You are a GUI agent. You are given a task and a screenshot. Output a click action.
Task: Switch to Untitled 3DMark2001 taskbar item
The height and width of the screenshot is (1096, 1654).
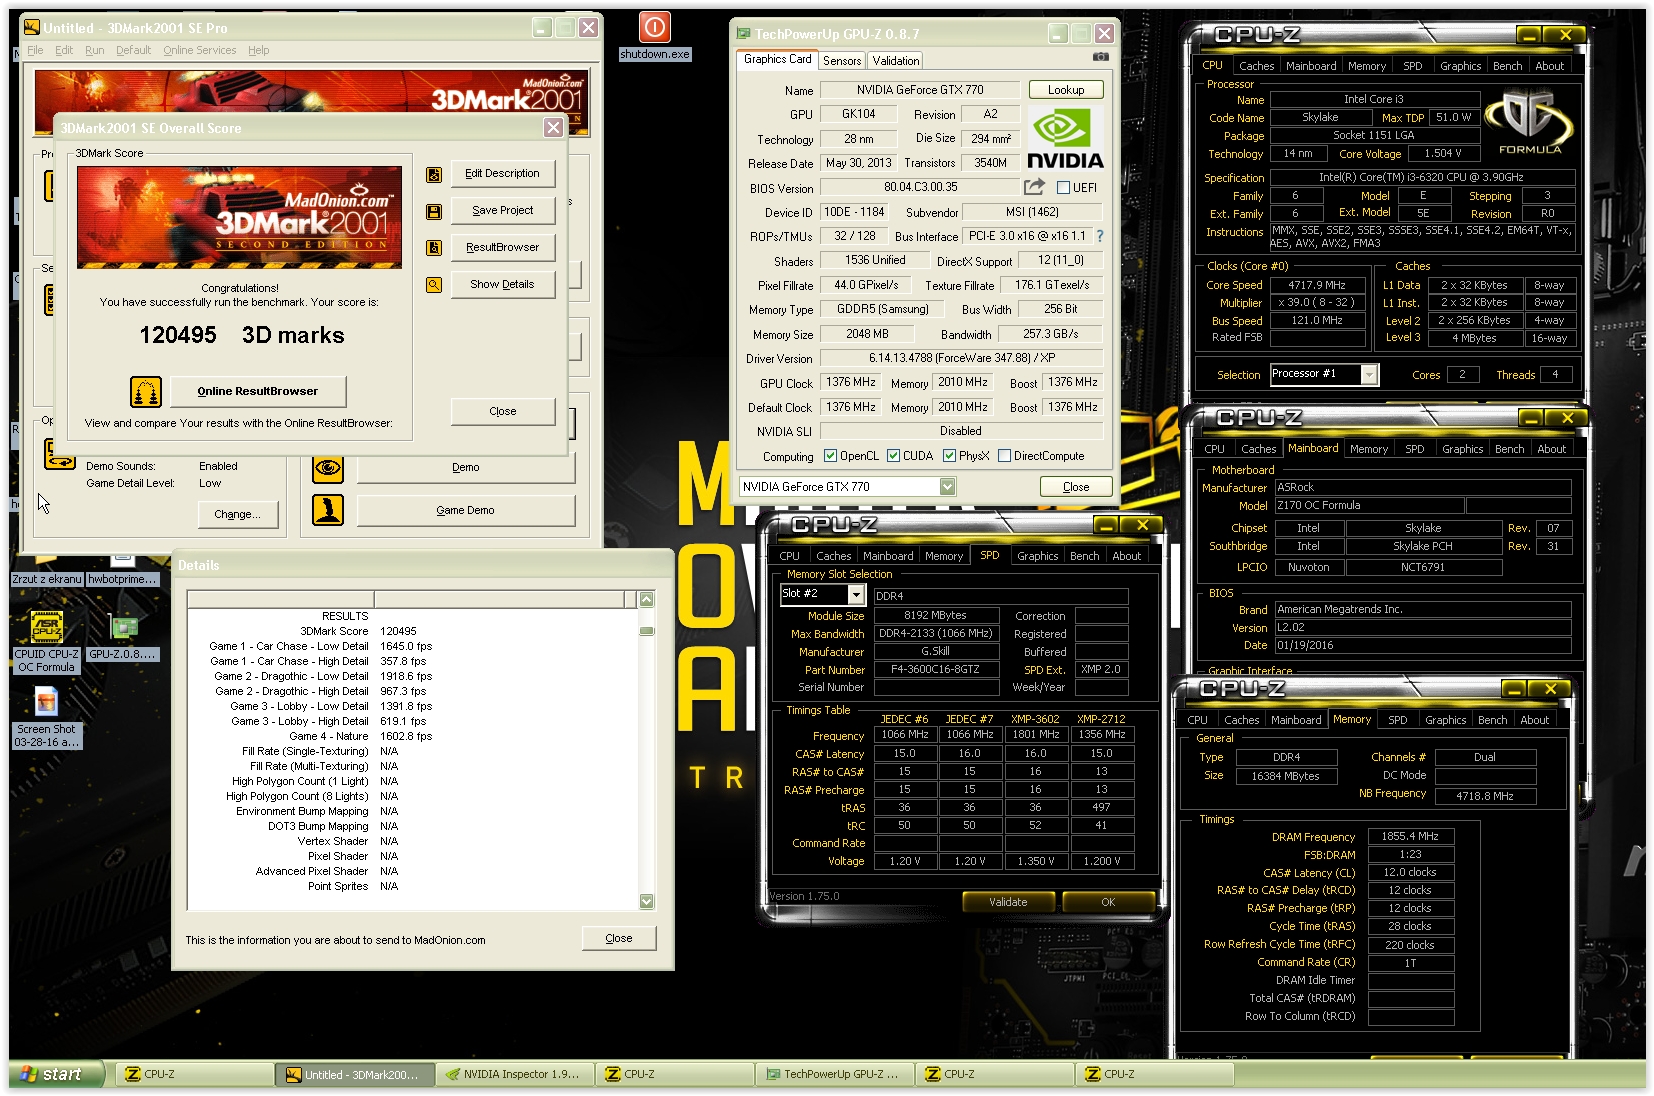point(354,1074)
